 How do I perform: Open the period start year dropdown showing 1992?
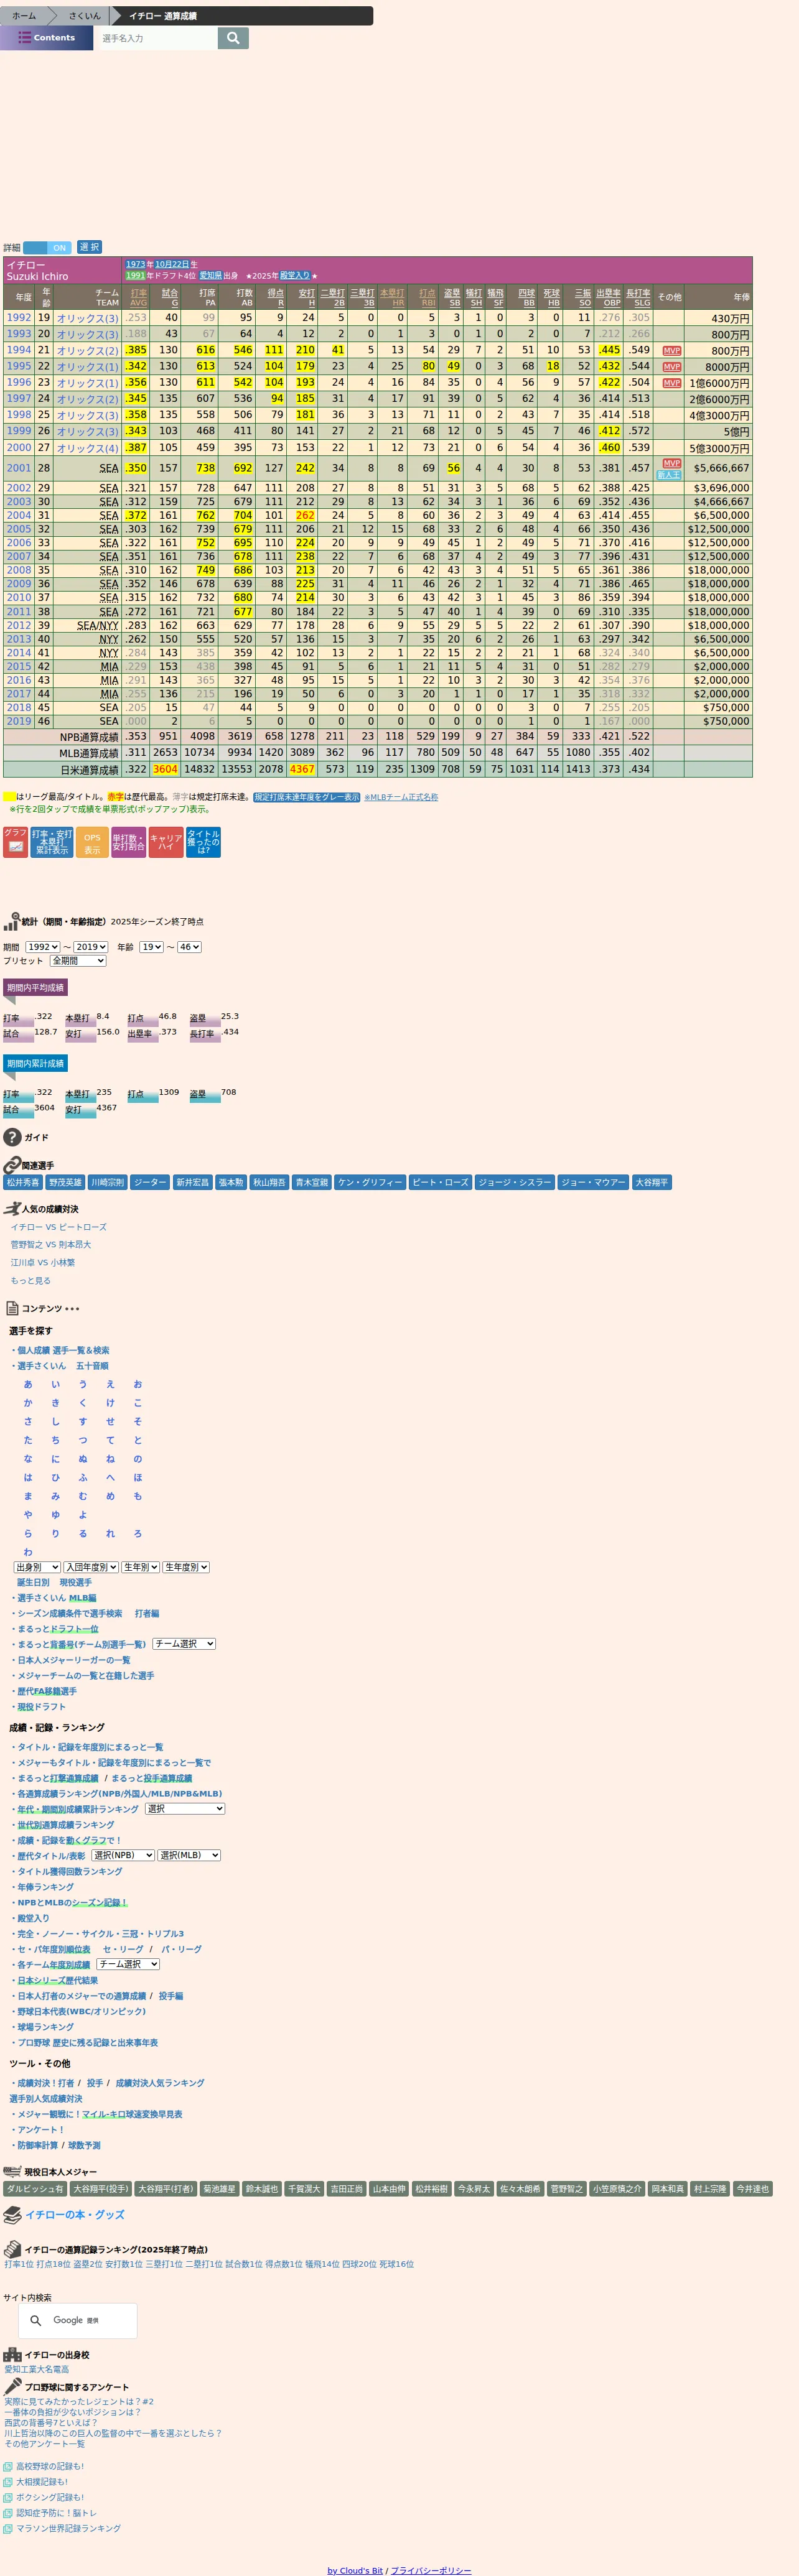point(43,947)
